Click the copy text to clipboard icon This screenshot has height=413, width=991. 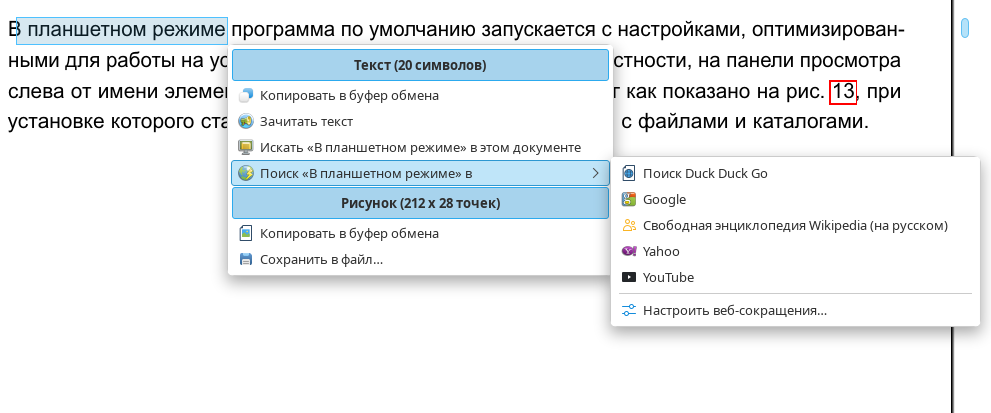(x=245, y=96)
